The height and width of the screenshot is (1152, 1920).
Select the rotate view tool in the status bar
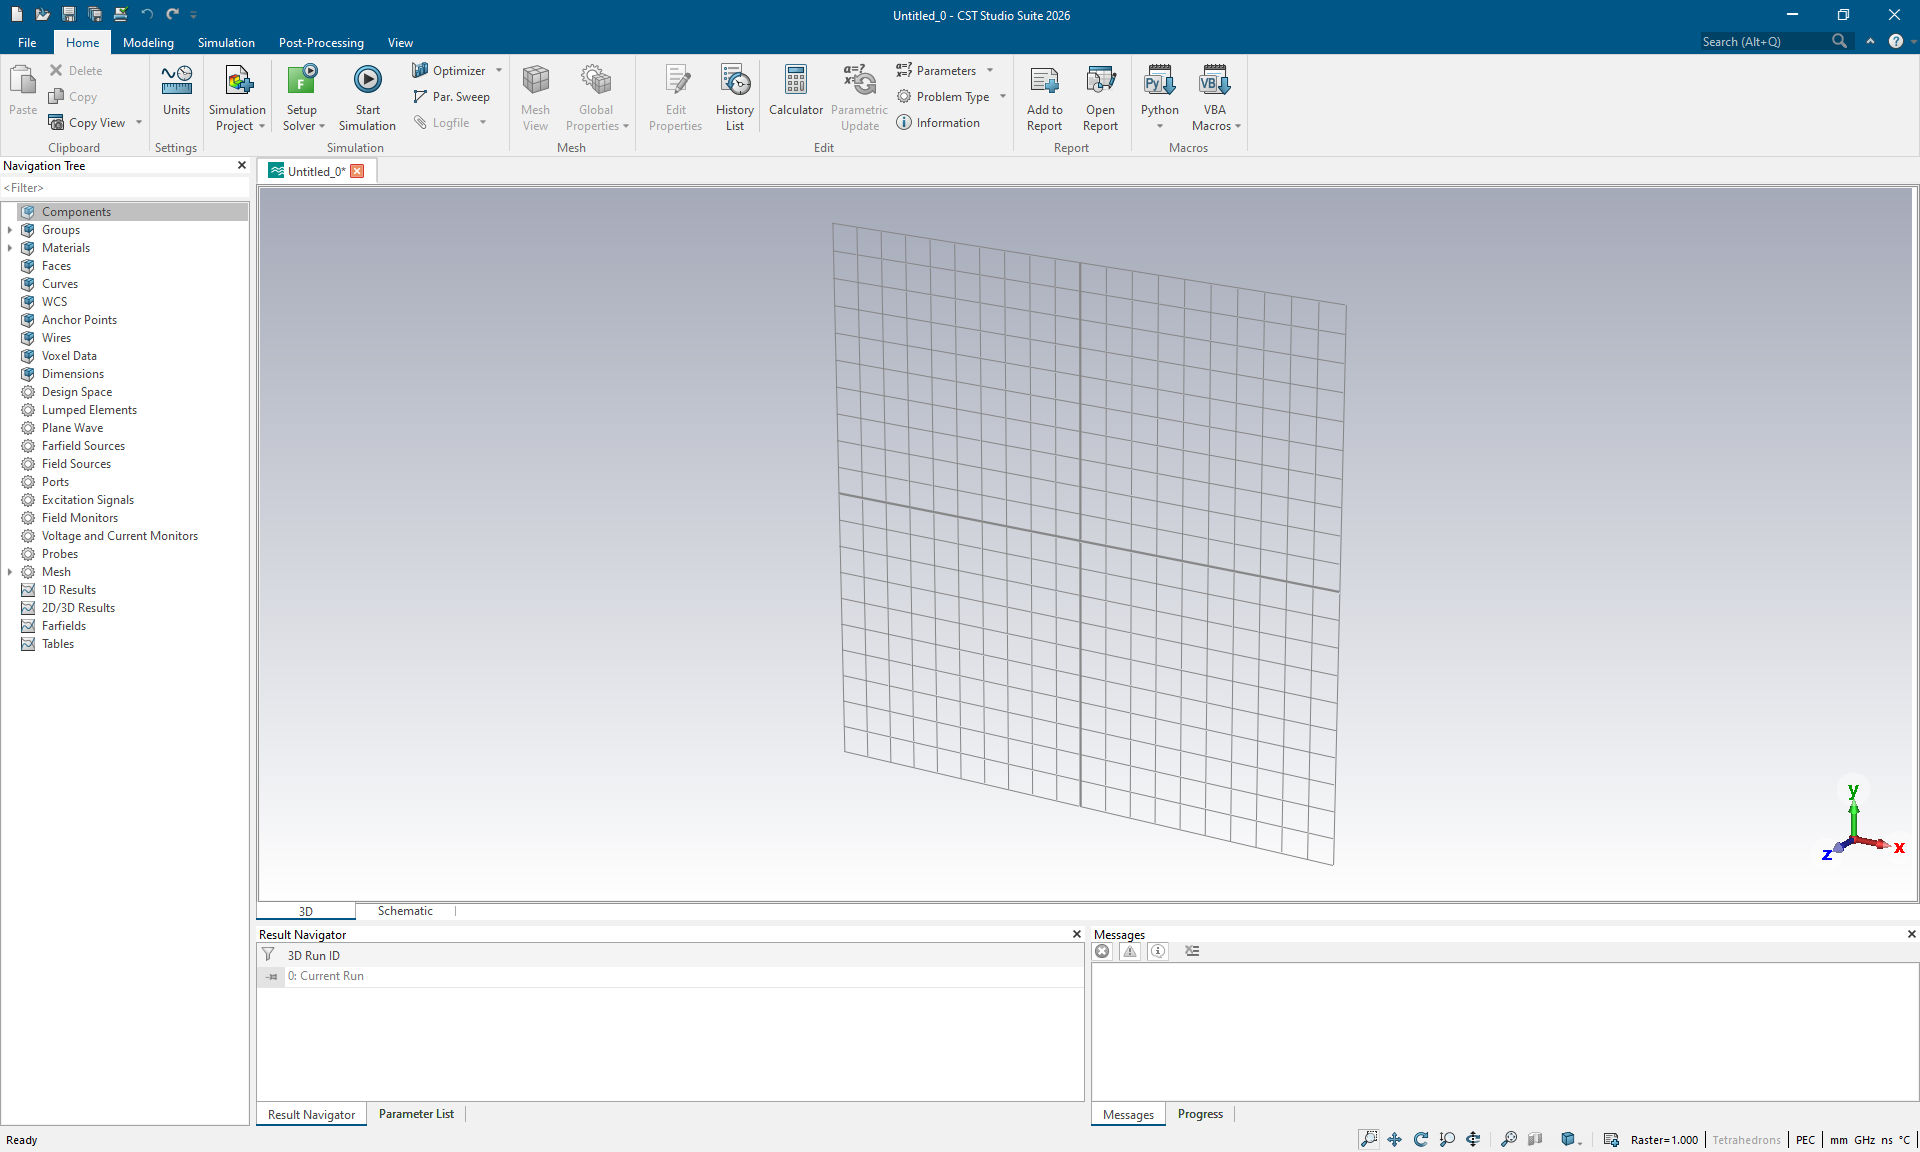point(1421,1139)
